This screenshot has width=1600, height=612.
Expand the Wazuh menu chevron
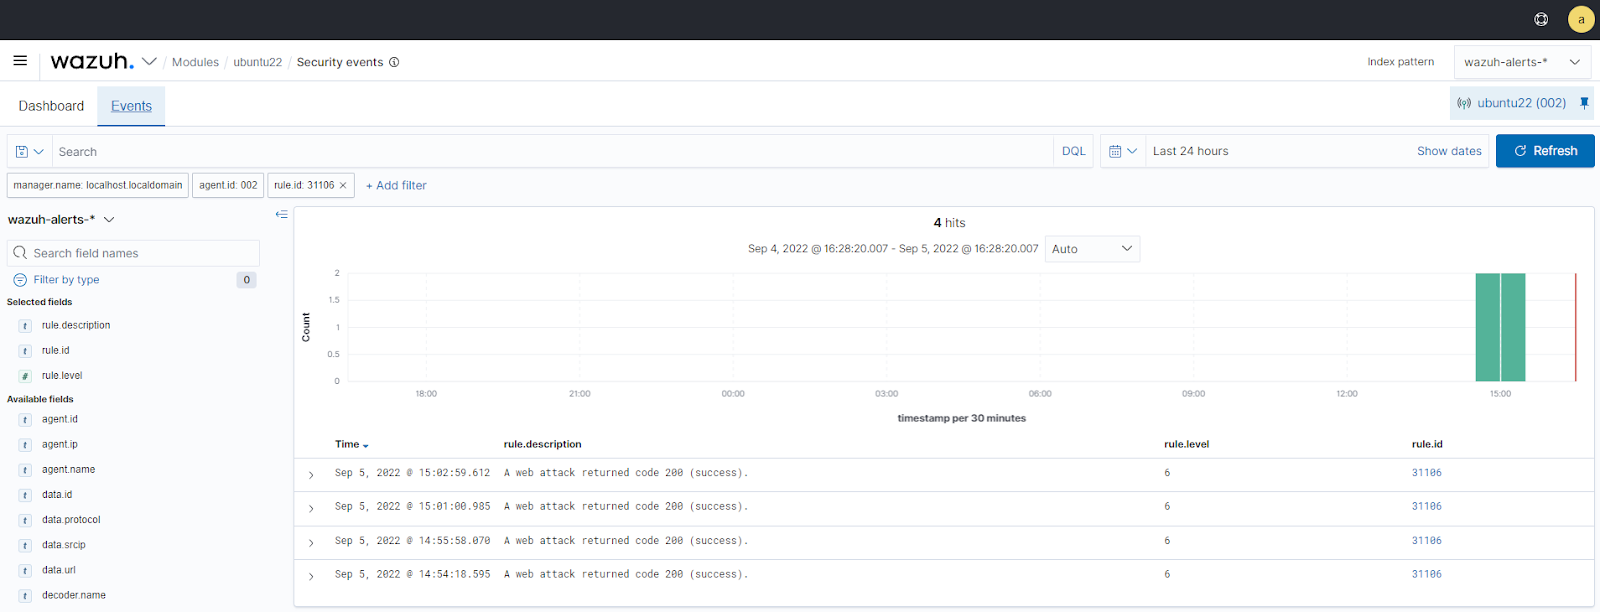coord(149,62)
